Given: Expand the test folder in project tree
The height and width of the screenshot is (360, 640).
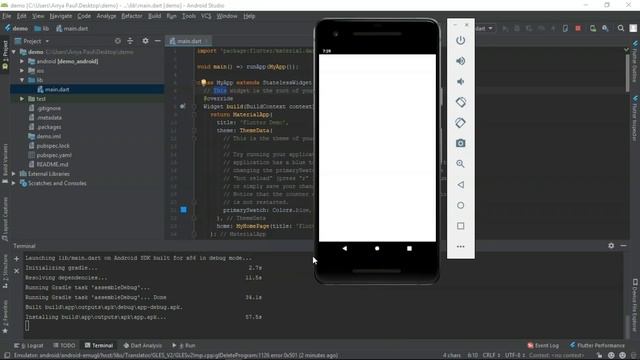Looking at the screenshot, I should [x=22, y=99].
